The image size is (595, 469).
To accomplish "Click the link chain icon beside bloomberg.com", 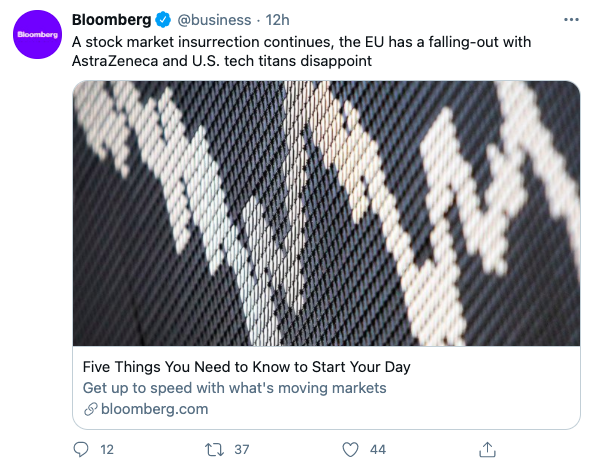I will tap(91, 409).
